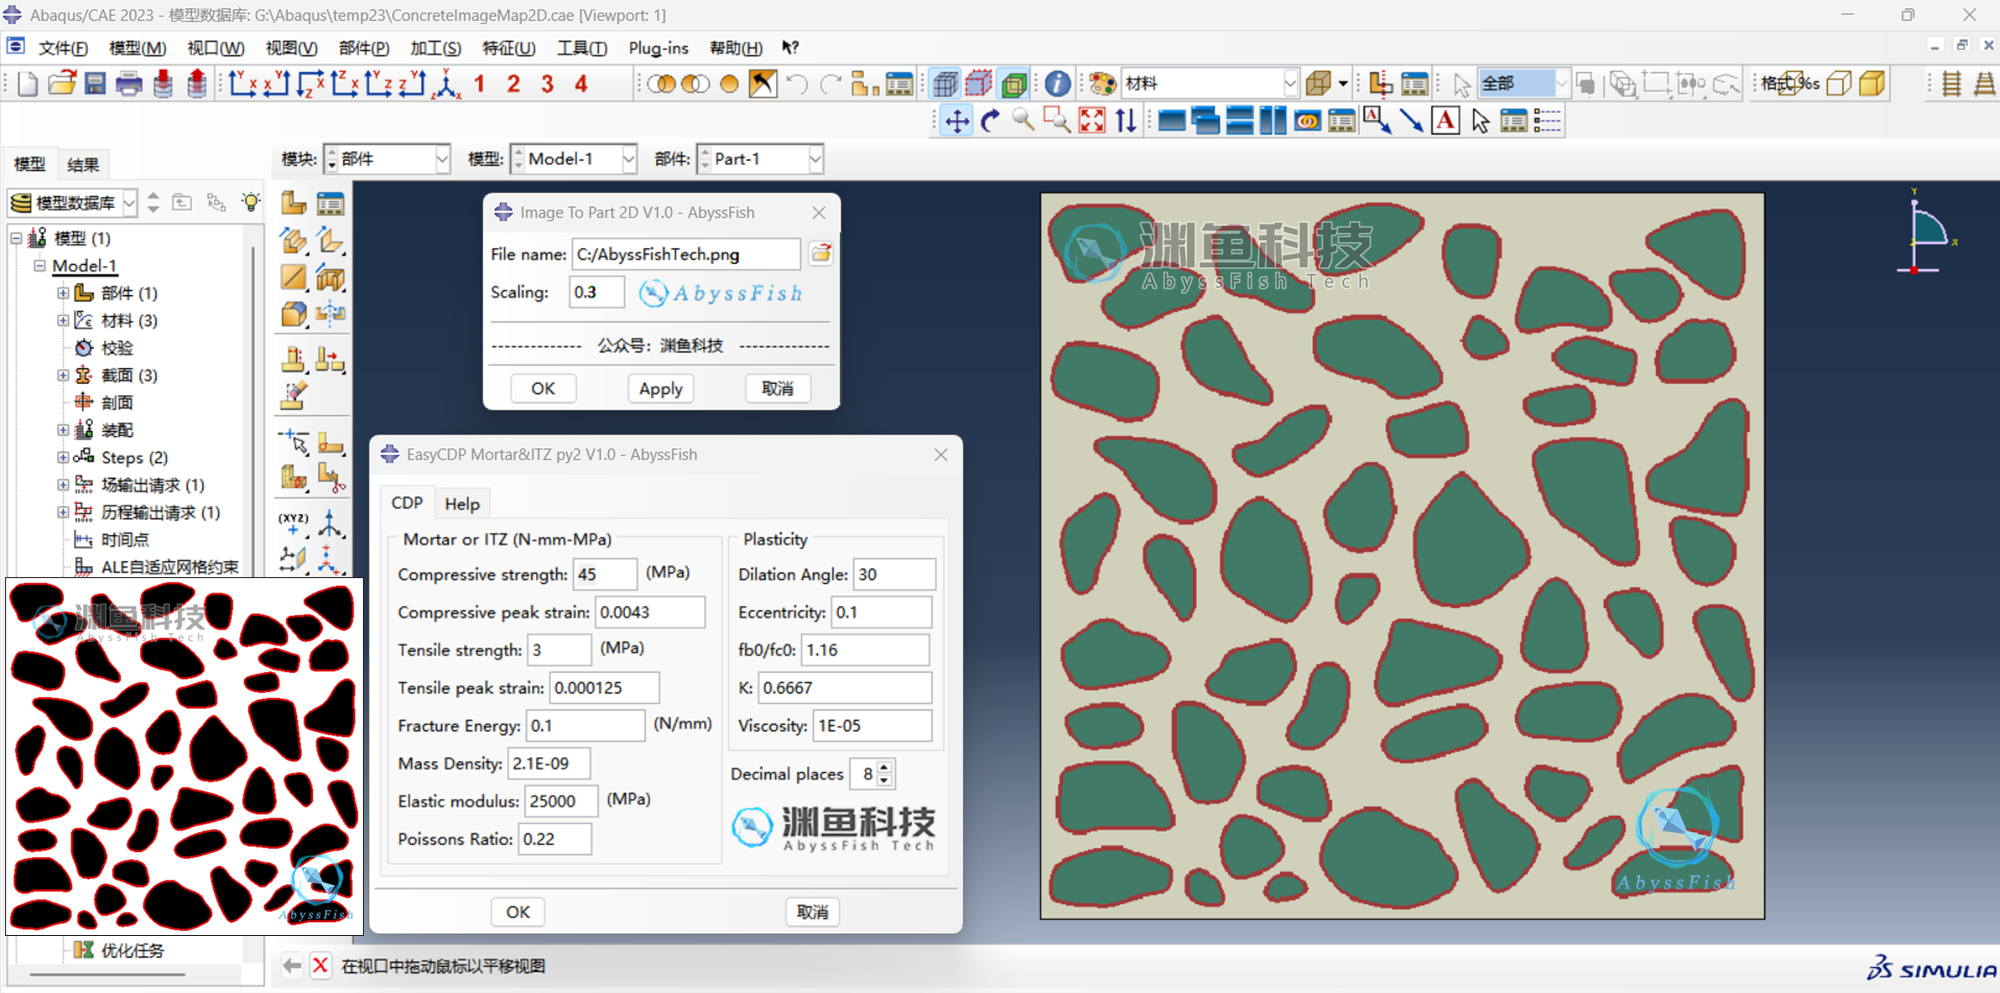Click the Elastic modulus input field
Viewport: 2000px width, 993px height.
point(562,801)
